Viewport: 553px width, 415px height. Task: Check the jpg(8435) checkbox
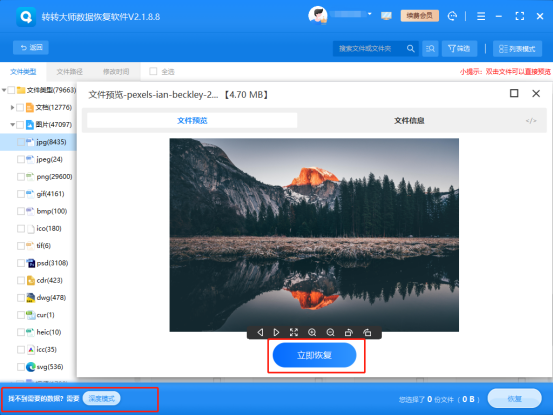pos(21,142)
